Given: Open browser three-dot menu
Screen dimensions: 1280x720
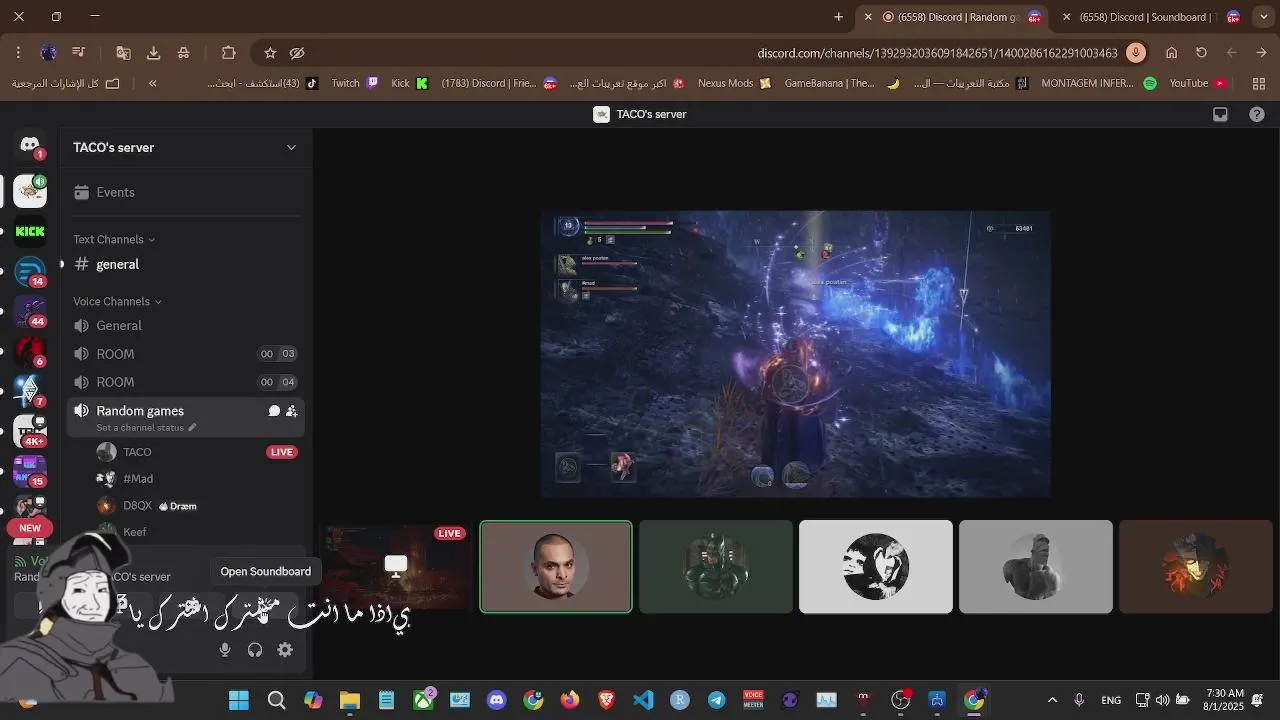Looking at the screenshot, I should [x=18, y=53].
